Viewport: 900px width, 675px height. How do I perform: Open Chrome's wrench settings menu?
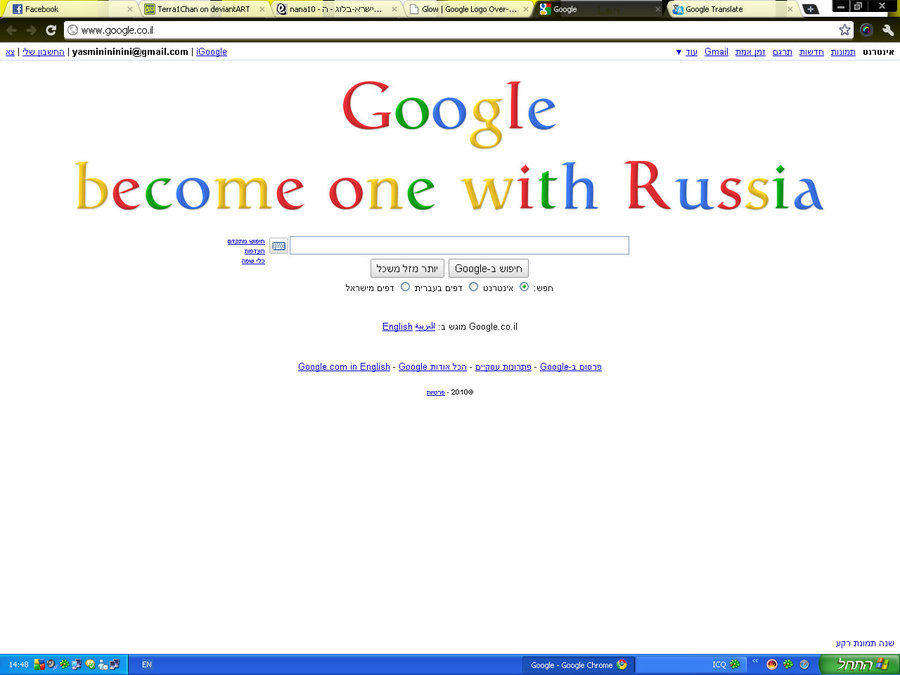[887, 30]
